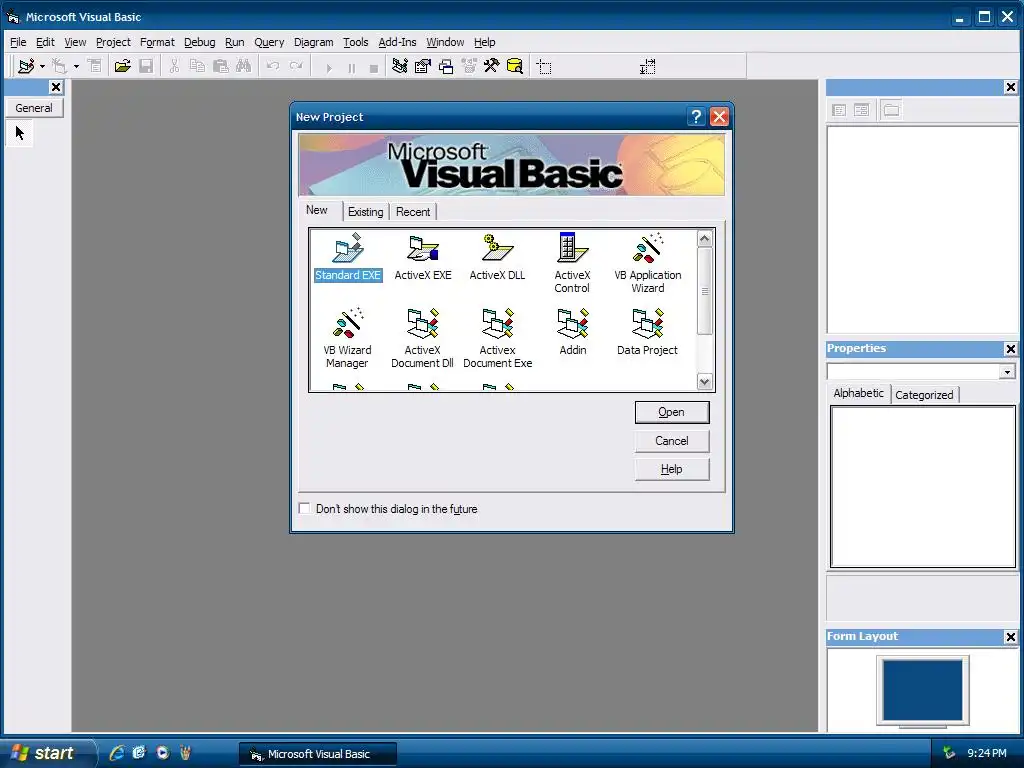Click Toggle Folders icon in Project panel
The height and width of the screenshot is (768, 1024).
click(891, 110)
